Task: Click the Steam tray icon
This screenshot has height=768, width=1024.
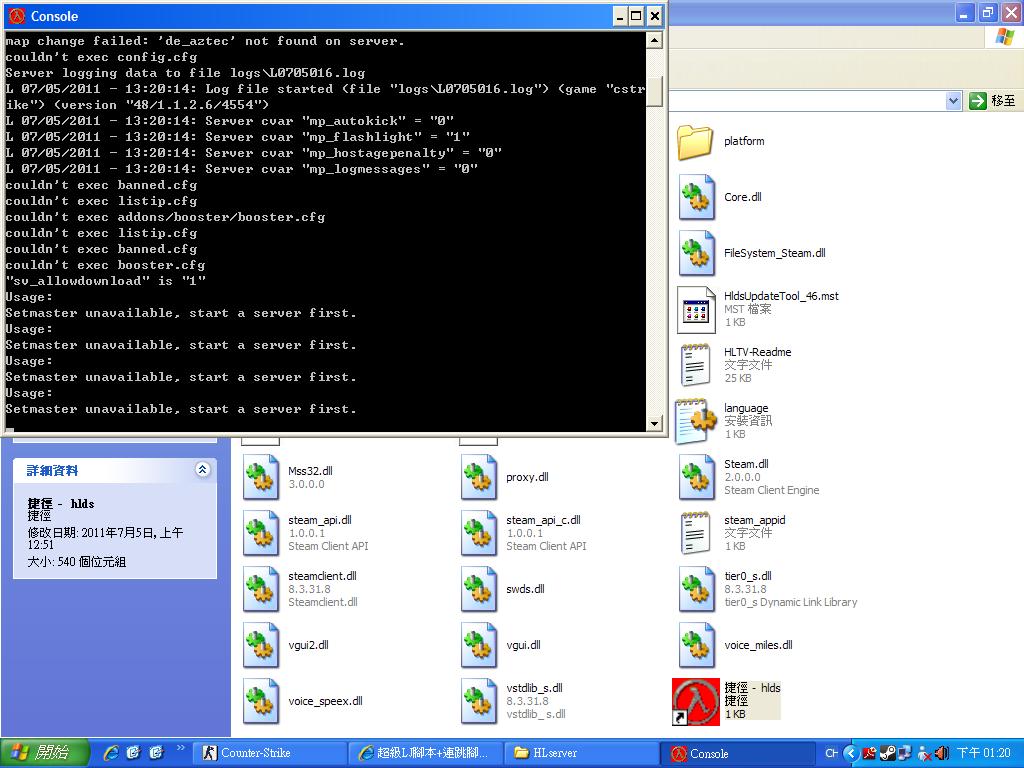Action: pyautogui.click(x=888, y=753)
